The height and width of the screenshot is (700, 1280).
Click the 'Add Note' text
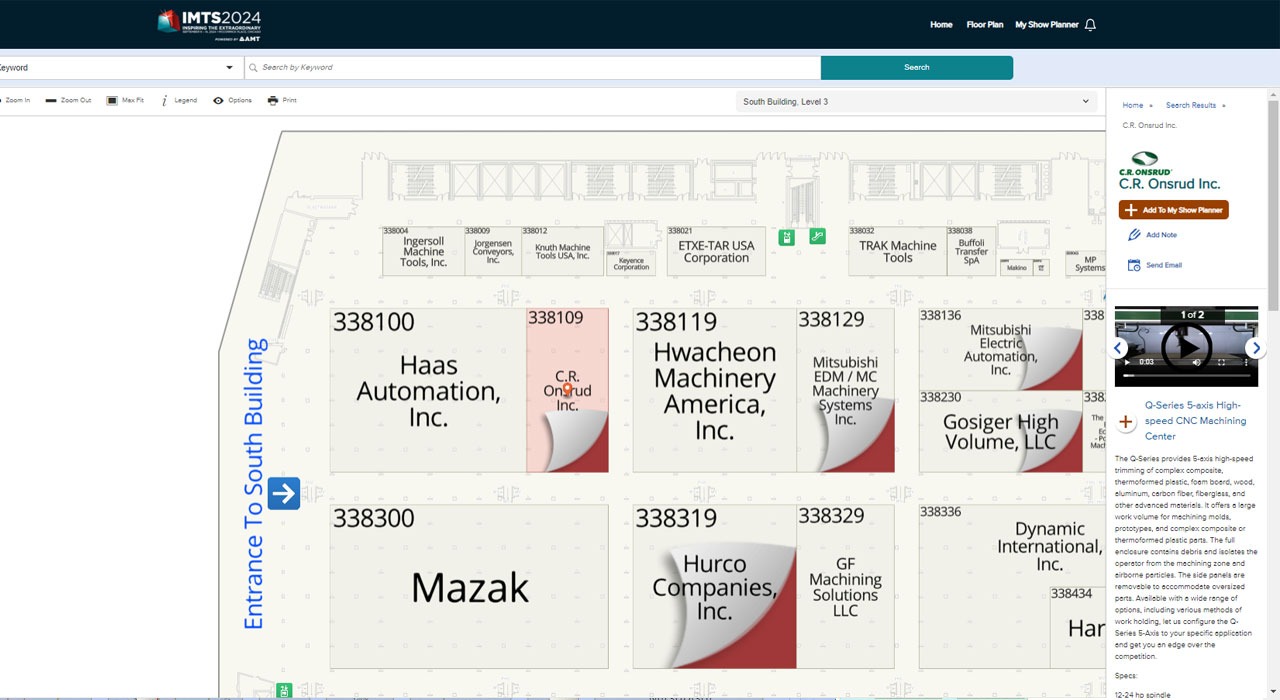click(1161, 235)
